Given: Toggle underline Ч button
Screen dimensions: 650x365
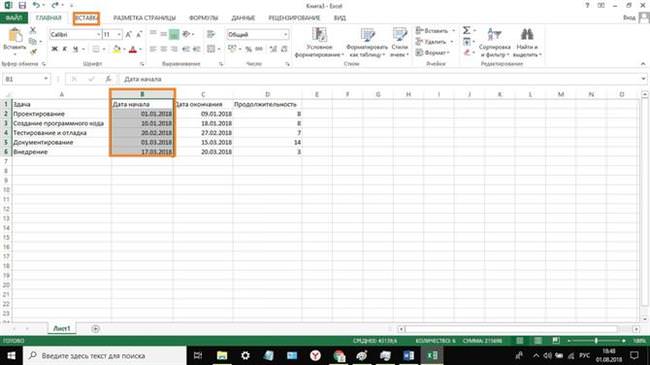Looking at the screenshot, I should tap(75, 49).
